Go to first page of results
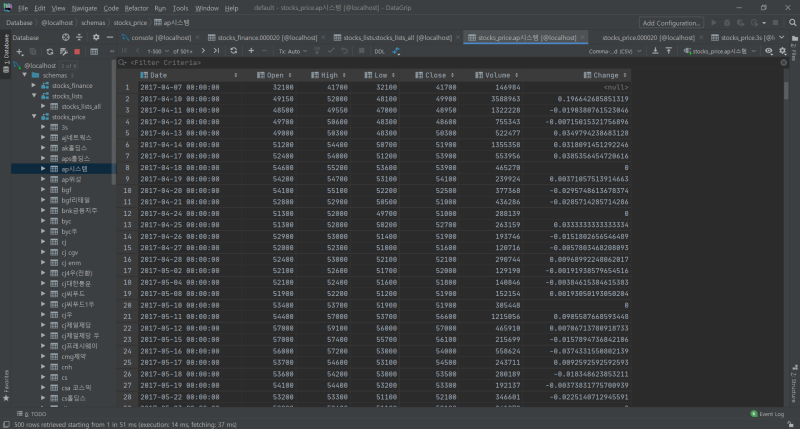This screenshot has width=800, height=429. tap(124, 51)
